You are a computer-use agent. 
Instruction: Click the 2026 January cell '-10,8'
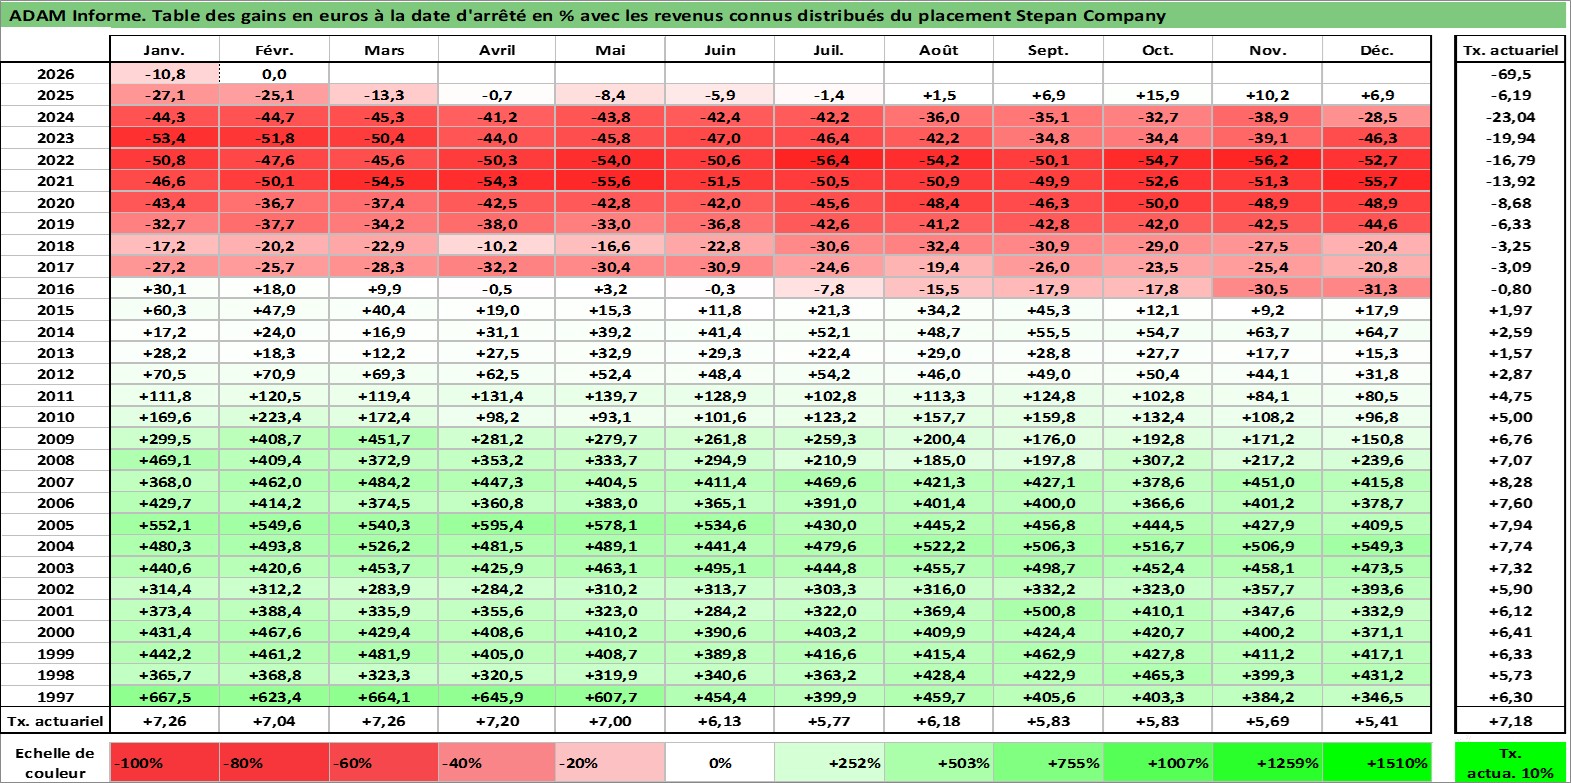pos(164,74)
